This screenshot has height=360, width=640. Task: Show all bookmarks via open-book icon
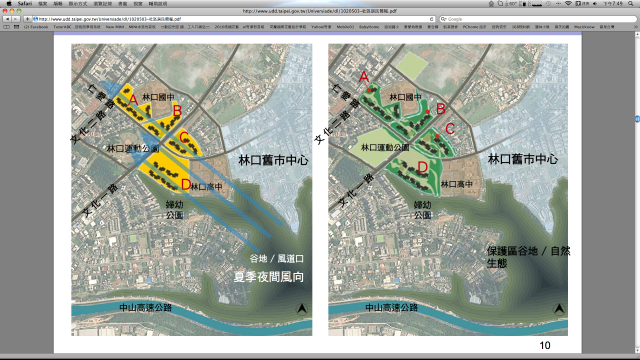tap(6, 27)
